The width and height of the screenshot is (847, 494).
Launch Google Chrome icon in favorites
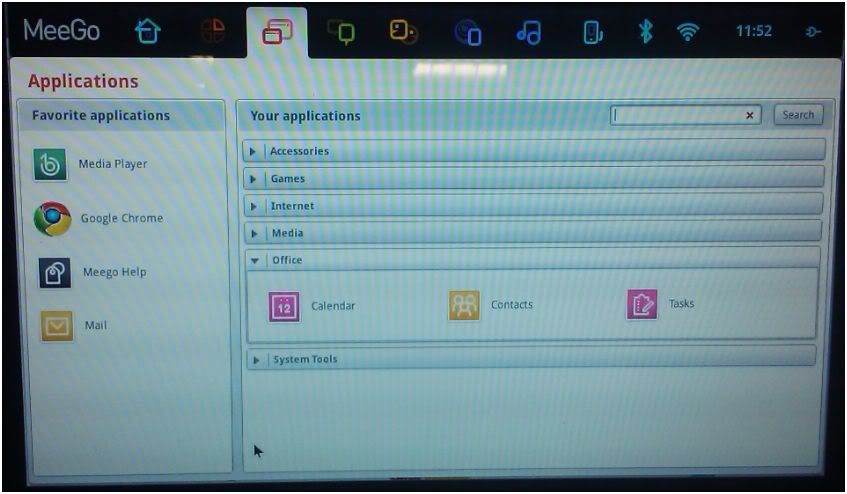pyautogui.click(x=52, y=219)
